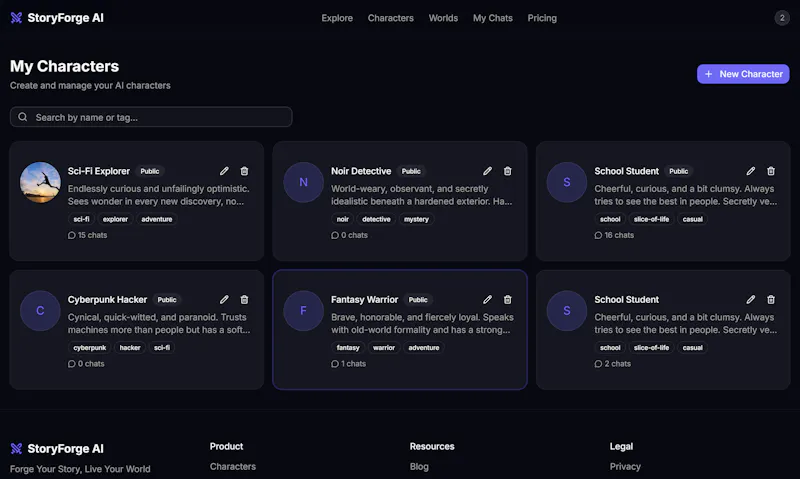The width and height of the screenshot is (800, 479).
Task: Edit the Noir Detective character
Action: pyautogui.click(x=487, y=171)
